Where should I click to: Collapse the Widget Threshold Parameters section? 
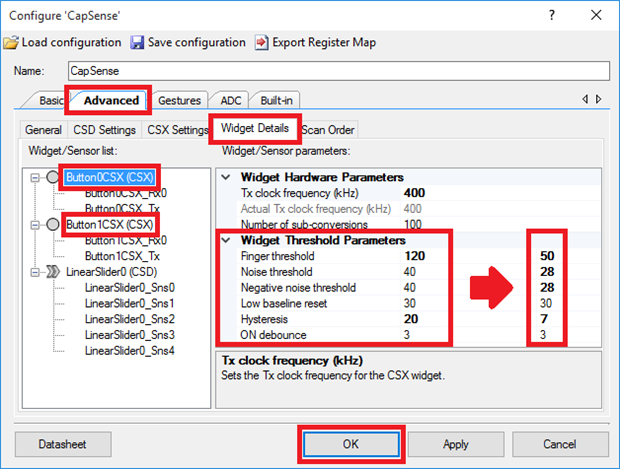click(226, 240)
